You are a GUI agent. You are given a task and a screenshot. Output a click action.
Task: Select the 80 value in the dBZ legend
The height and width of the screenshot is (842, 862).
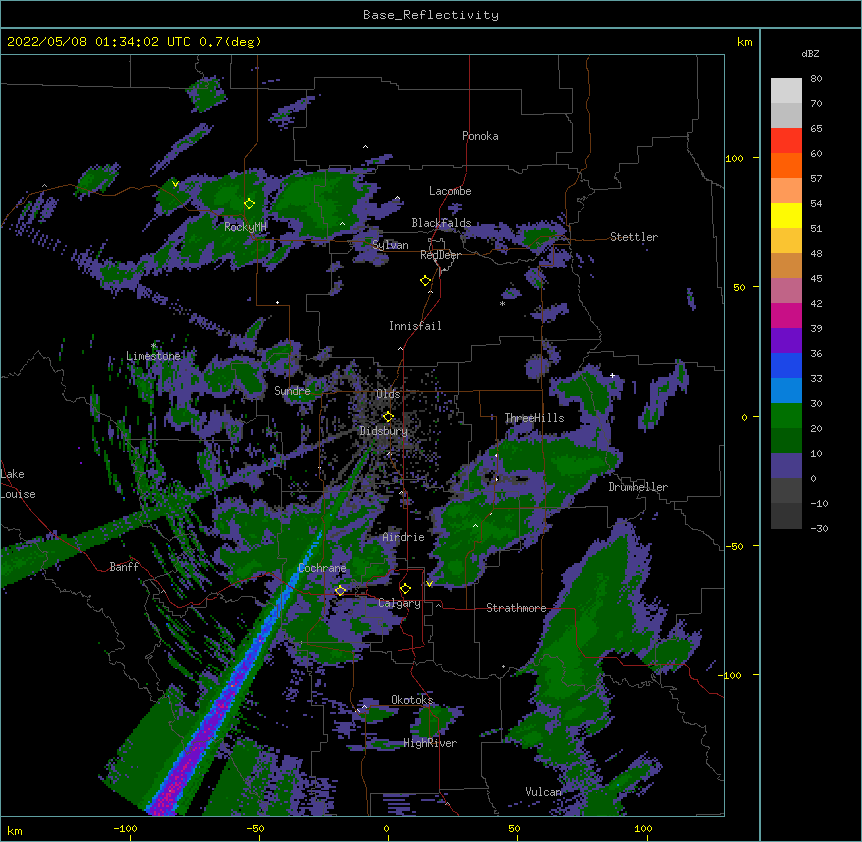tap(816, 79)
